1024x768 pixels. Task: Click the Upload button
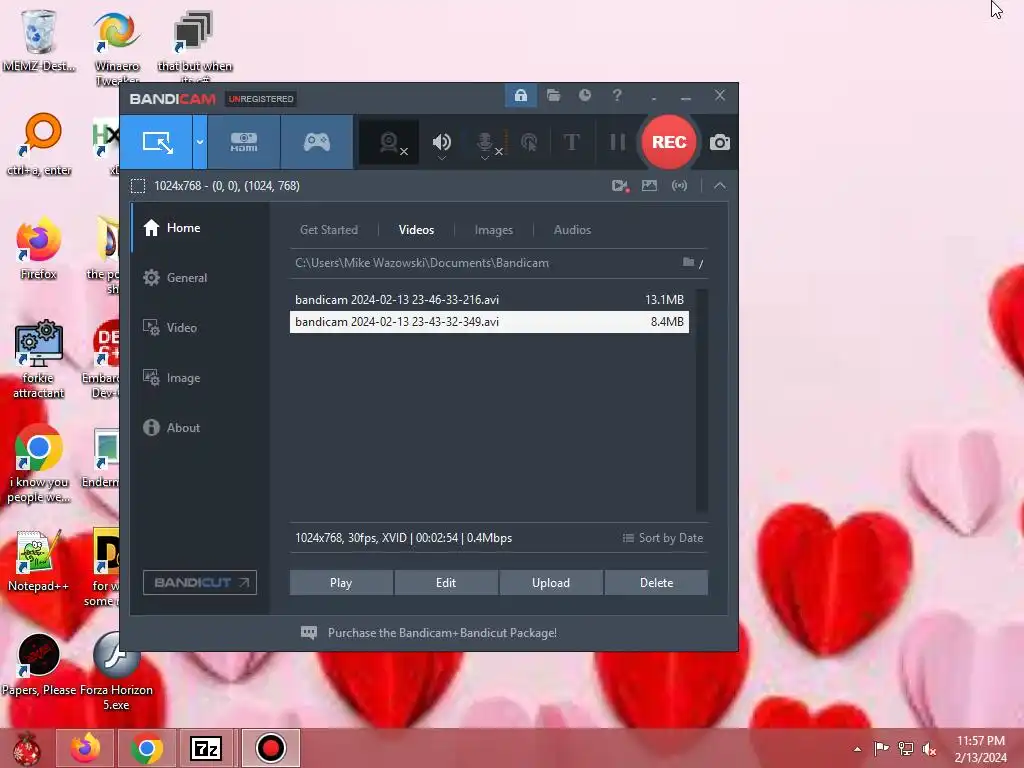551,583
